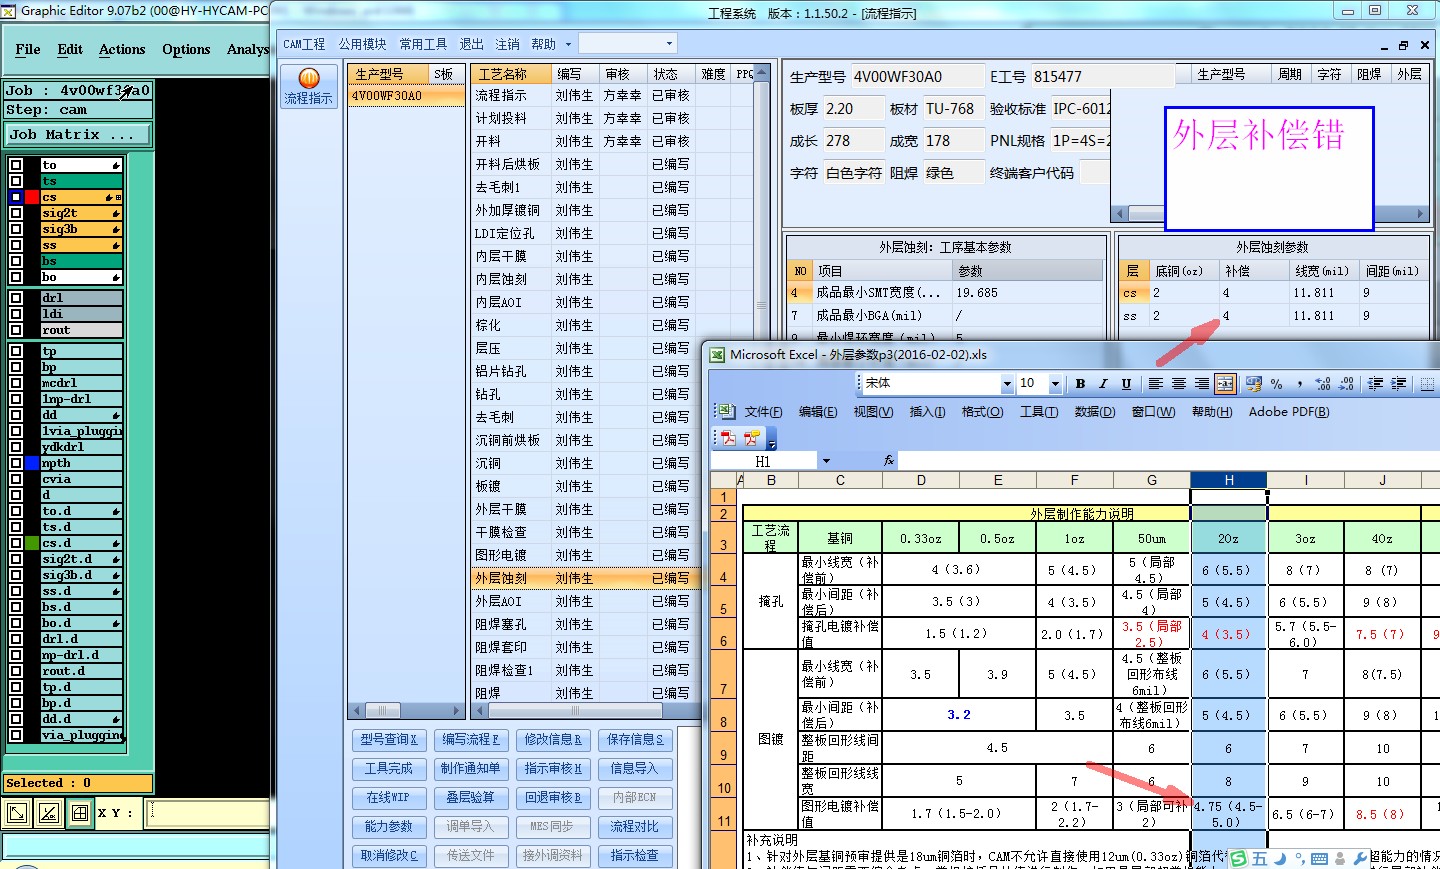The image size is (1440, 869).
Task: Open the 格式(O) menu in Excel
Action: (982, 412)
